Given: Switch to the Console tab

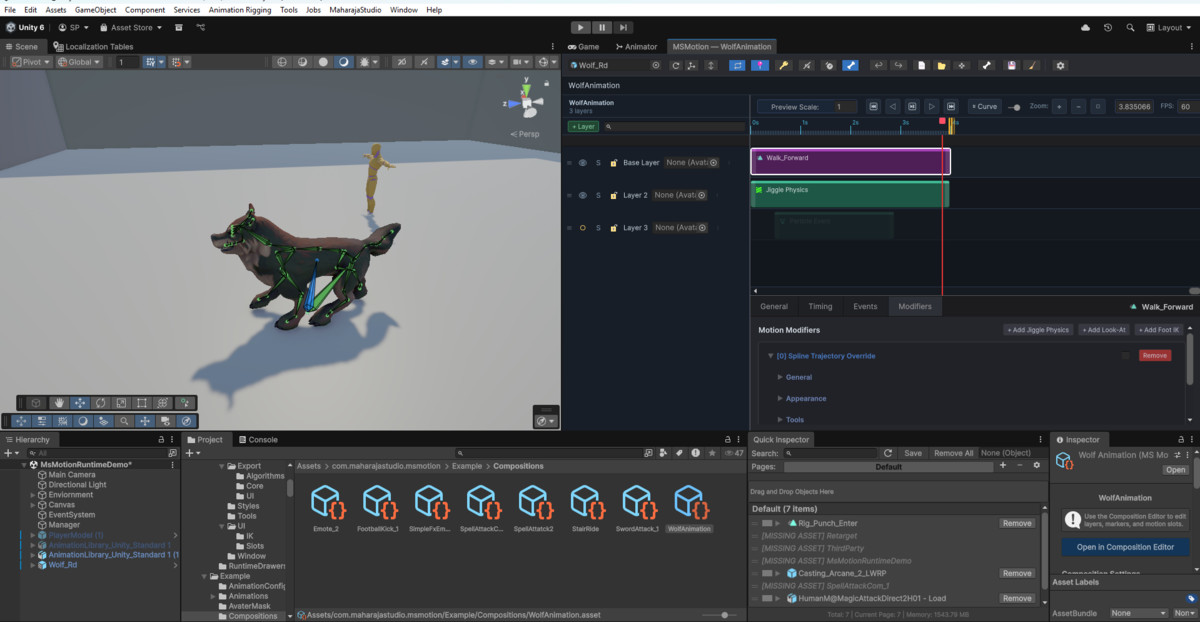Looking at the screenshot, I should click(258, 439).
